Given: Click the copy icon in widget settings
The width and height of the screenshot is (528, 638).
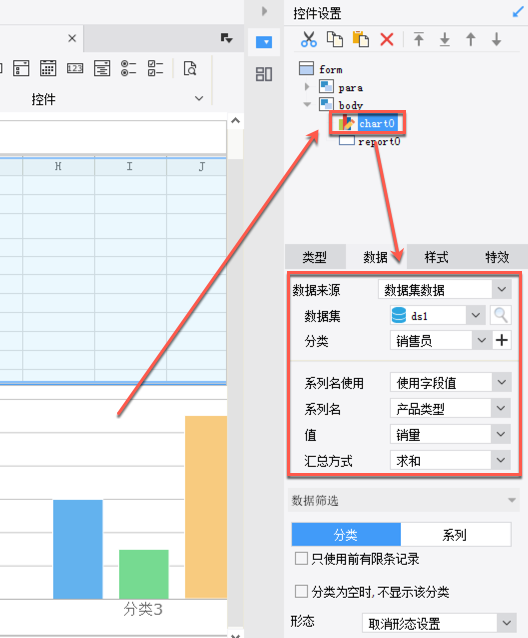Looking at the screenshot, I should point(335,39).
